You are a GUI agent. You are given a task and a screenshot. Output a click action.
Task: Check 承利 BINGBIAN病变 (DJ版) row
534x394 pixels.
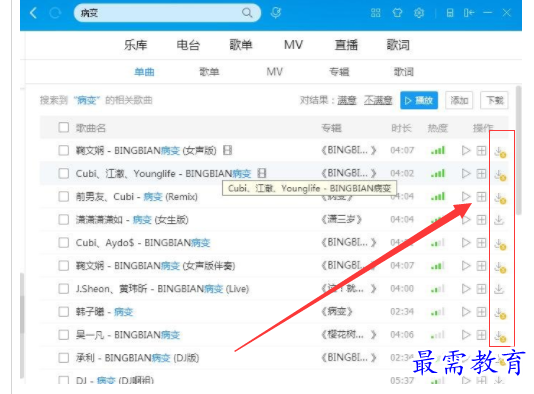coord(63,358)
